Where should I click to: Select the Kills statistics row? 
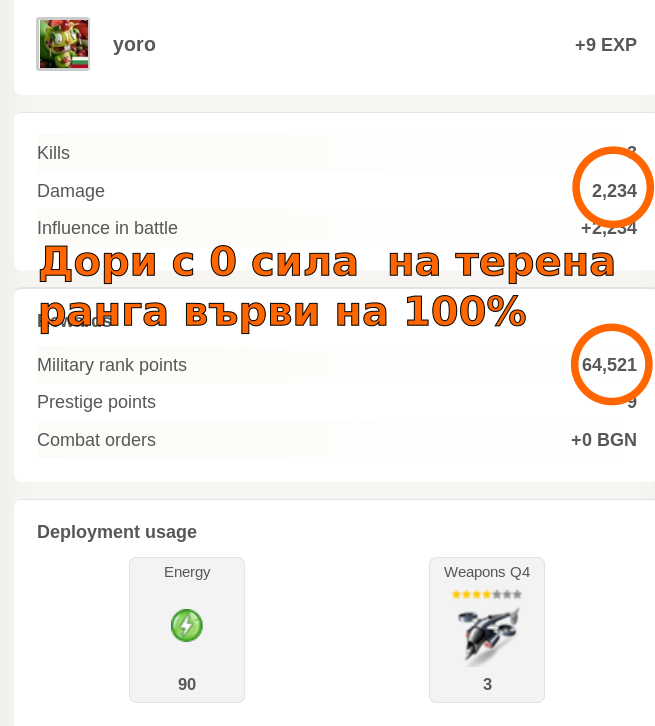[x=337, y=153]
